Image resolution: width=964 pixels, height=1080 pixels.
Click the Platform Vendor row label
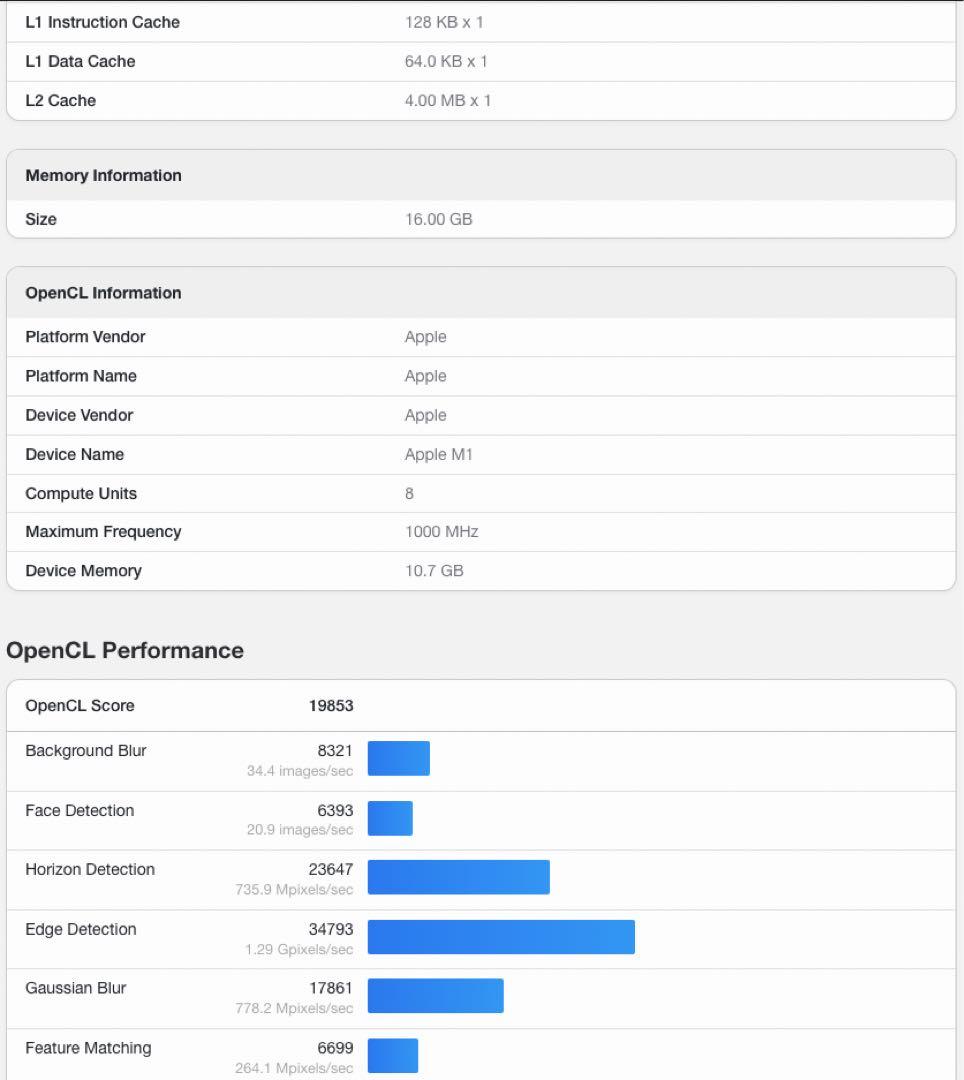pyautogui.click(x=85, y=337)
